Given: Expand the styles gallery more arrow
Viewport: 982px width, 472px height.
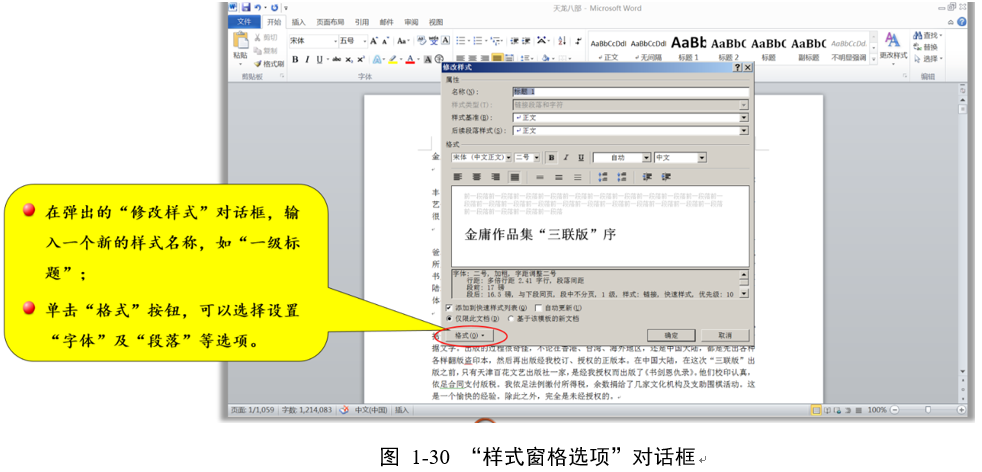Looking at the screenshot, I should pos(873,58).
